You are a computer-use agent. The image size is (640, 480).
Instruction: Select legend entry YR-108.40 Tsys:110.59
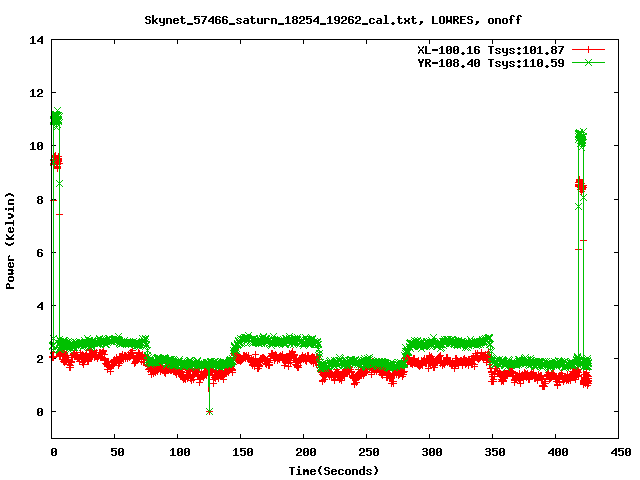coord(491,63)
